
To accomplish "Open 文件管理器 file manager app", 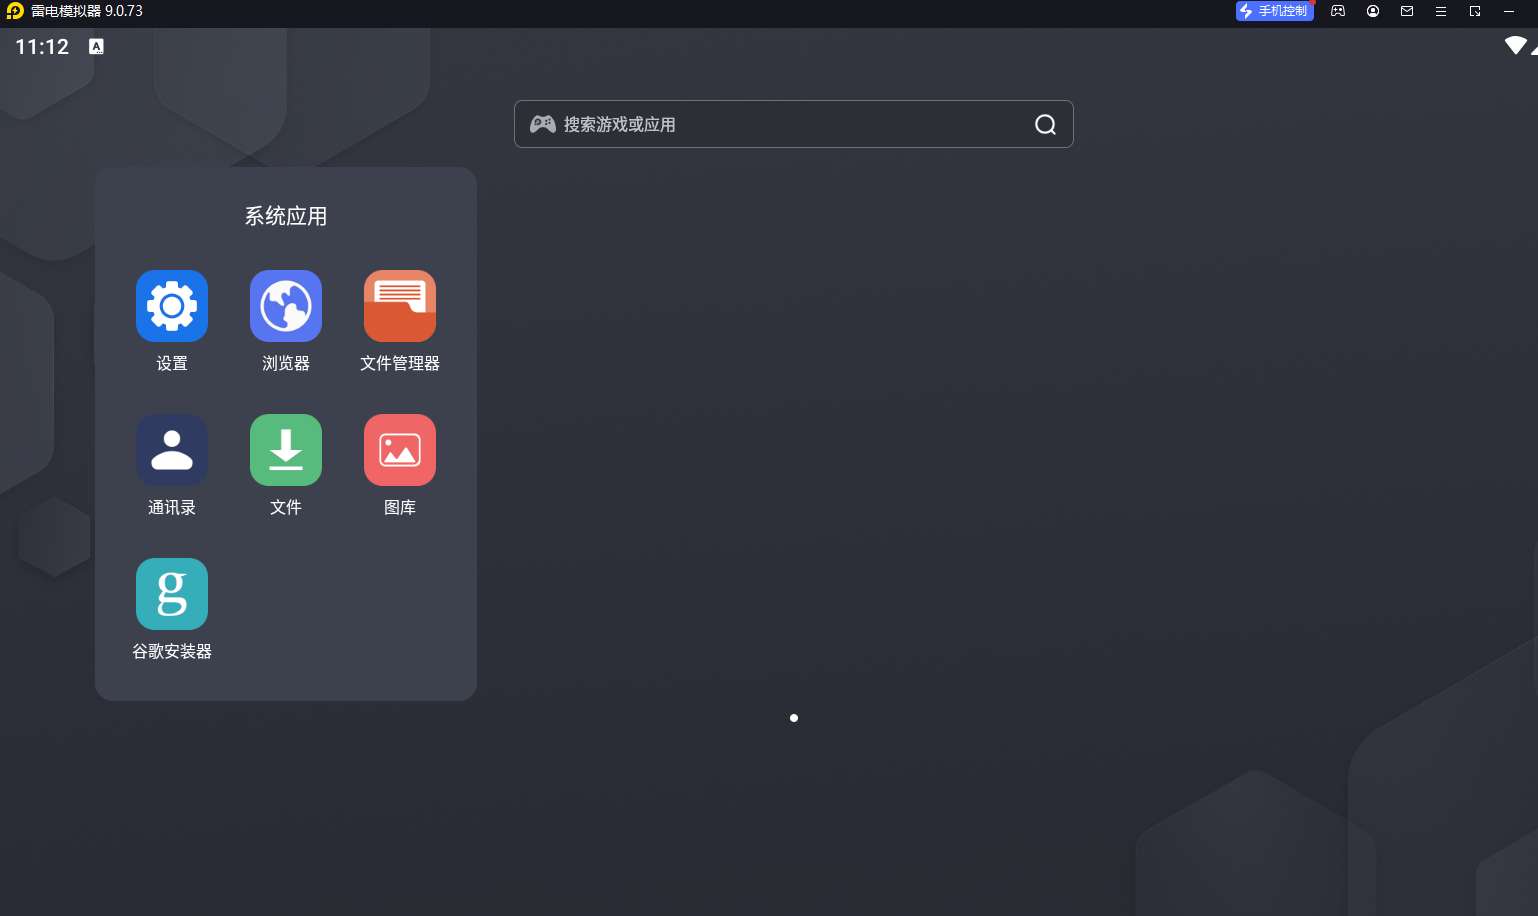I will (x=400, y=306).
